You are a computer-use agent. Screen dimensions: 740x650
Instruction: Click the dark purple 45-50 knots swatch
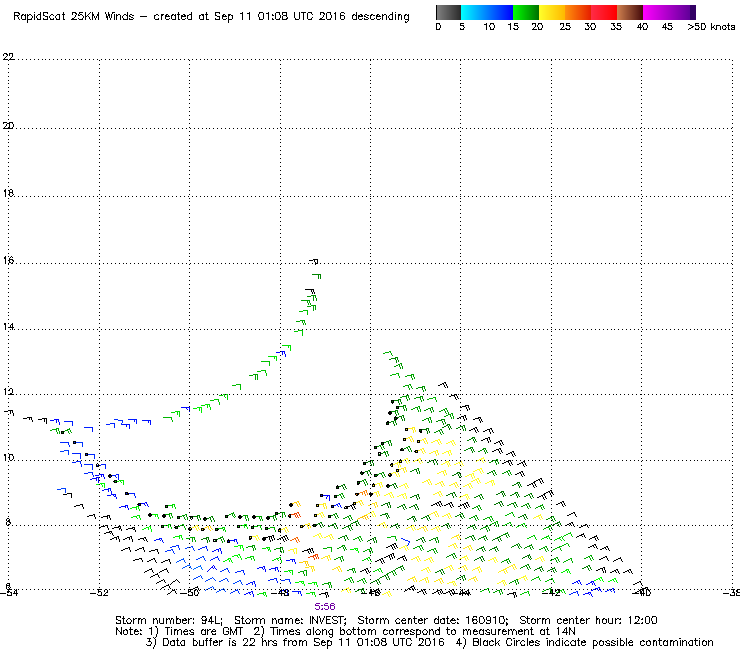coord(682,12)
